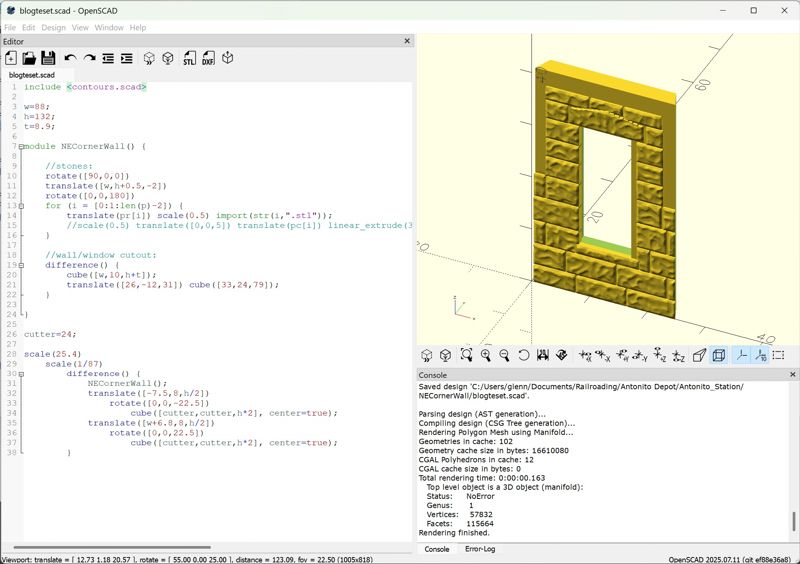Collapse the for loop at line 13
This screenshot has width=800, height=564.
point(21,206)
